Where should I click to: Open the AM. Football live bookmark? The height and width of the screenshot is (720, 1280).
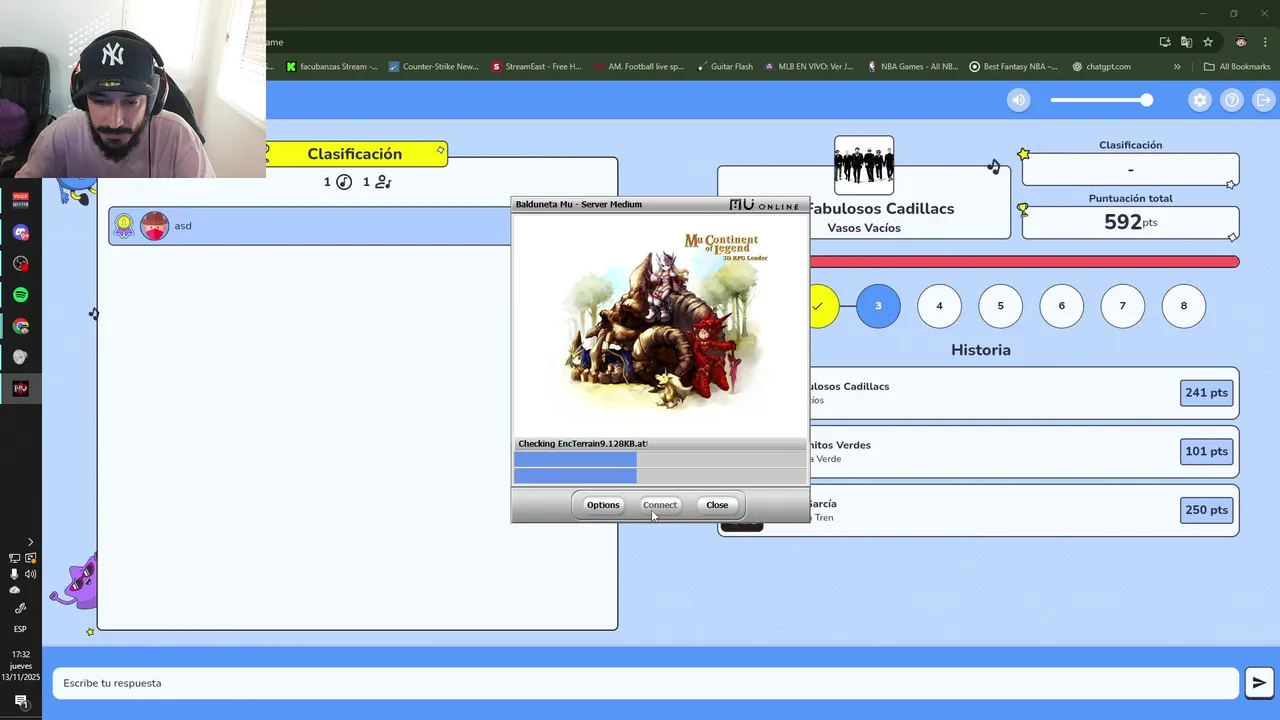pos(638,67)
